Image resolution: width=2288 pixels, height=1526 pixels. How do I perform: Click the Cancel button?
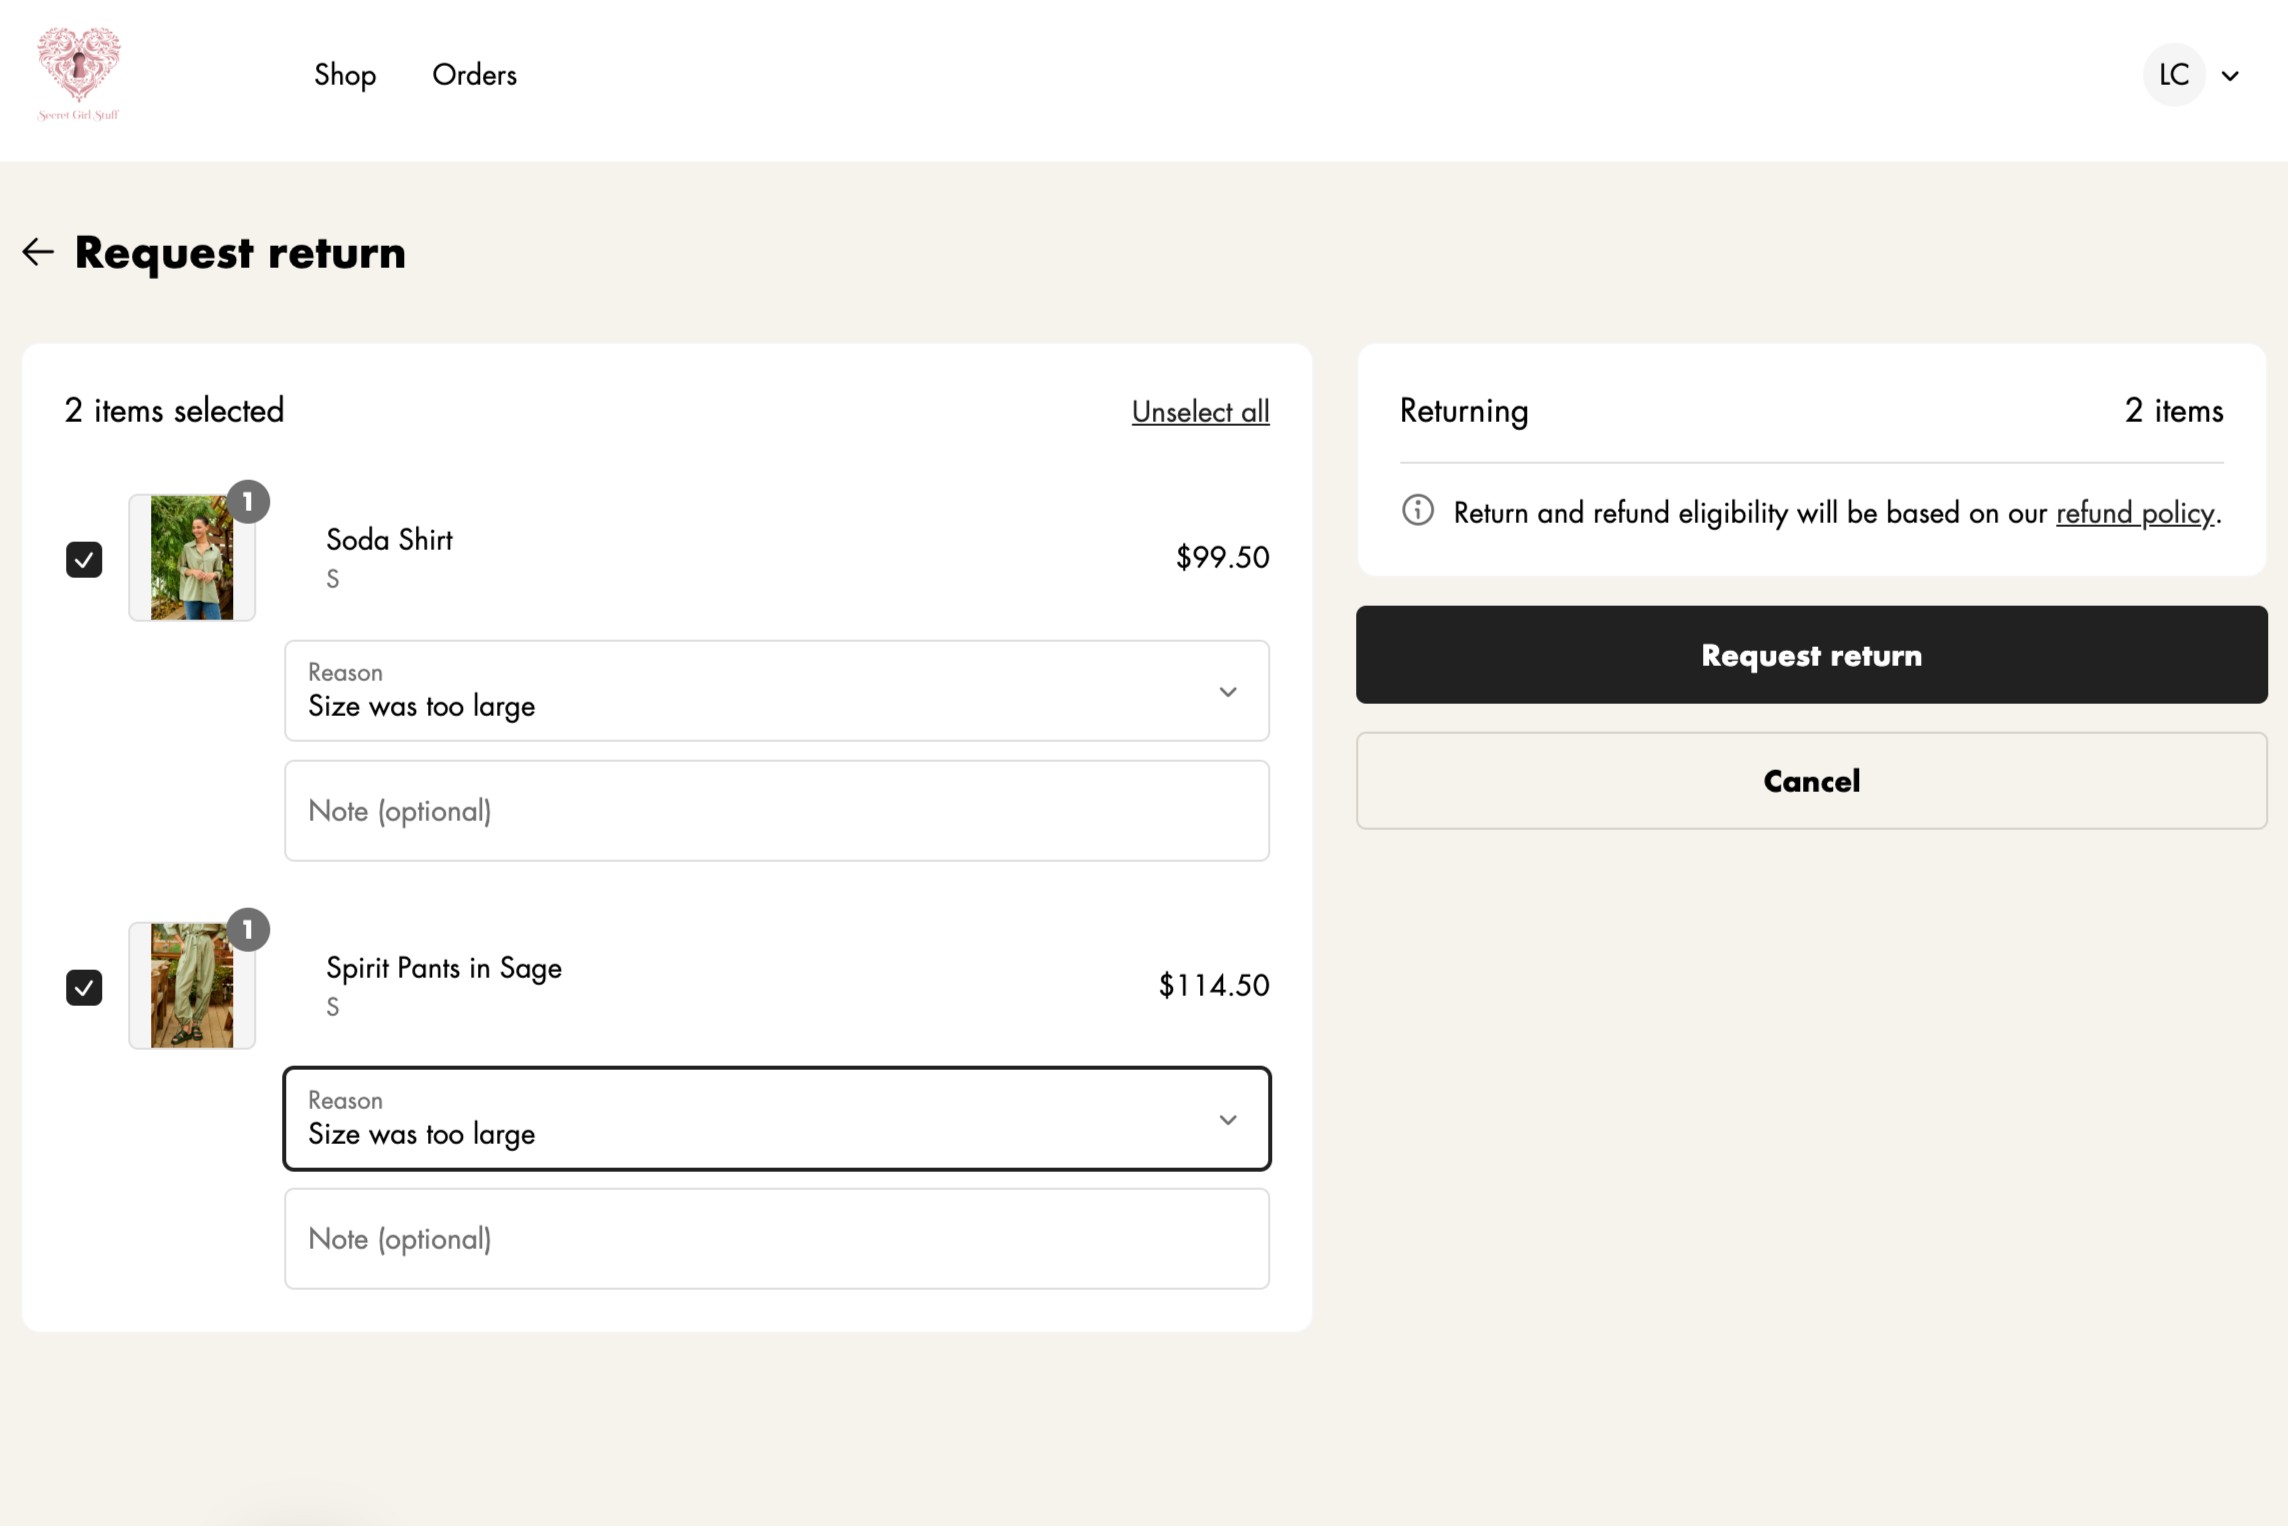pos(1811,781)
